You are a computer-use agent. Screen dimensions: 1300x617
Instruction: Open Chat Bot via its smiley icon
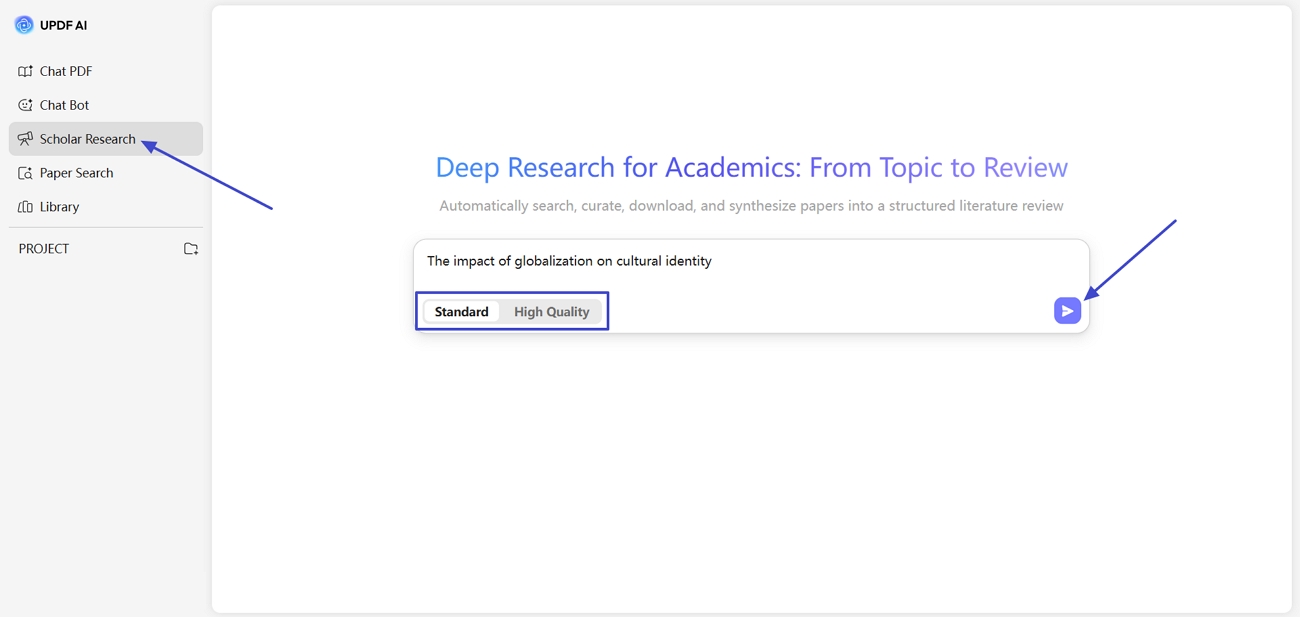(24, 104)
